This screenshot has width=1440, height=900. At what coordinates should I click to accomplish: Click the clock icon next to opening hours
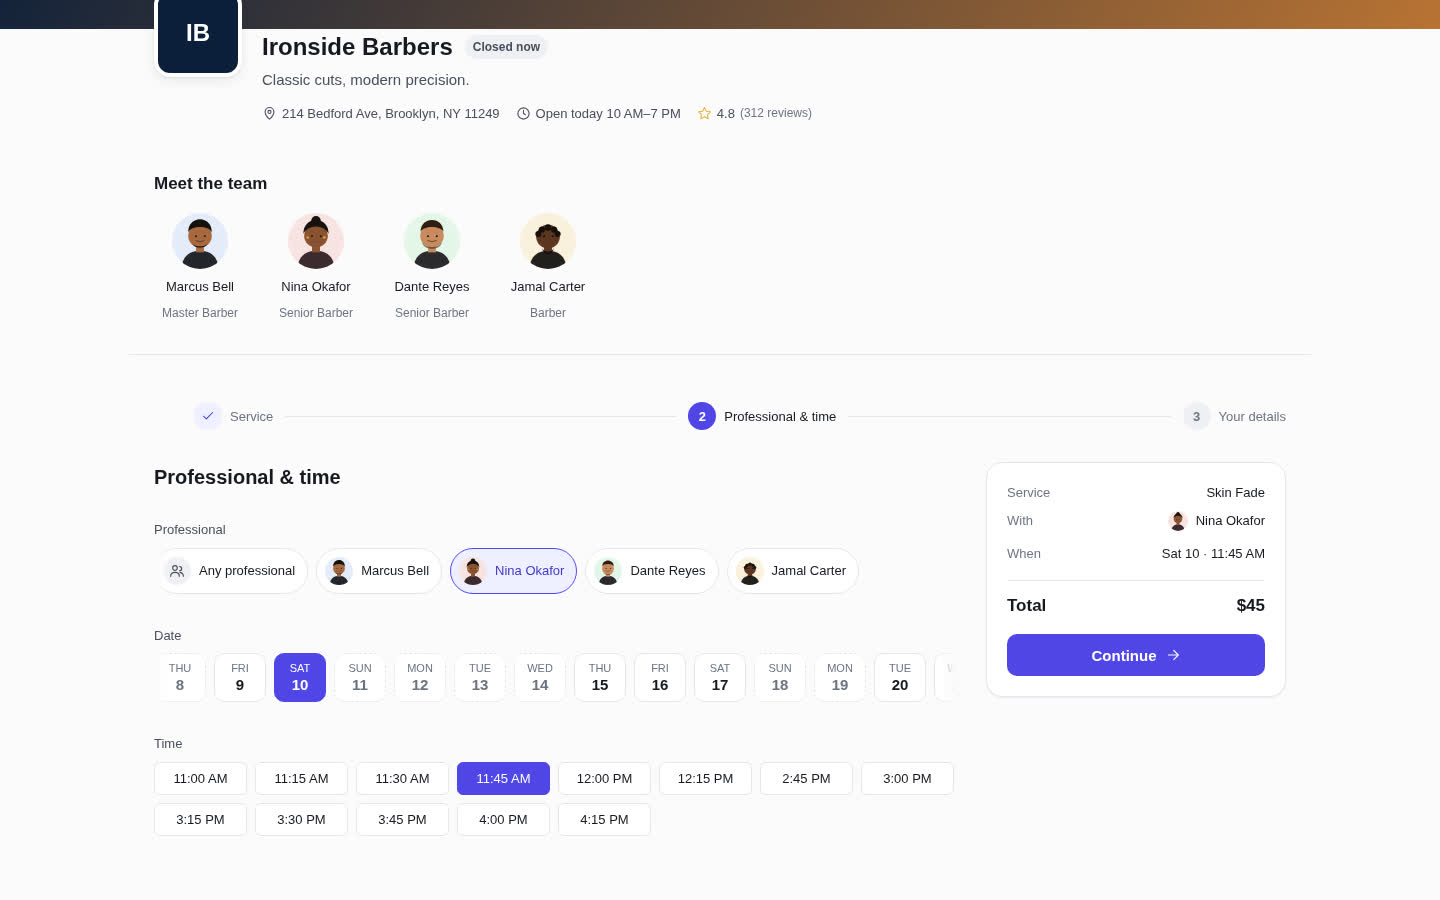coord(523,114)
